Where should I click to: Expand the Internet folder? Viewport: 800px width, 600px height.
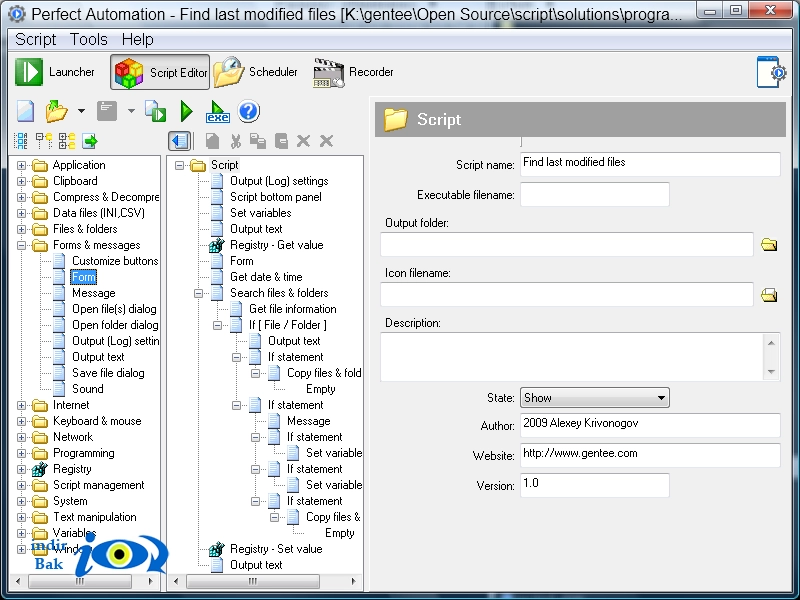coord(21,406)
